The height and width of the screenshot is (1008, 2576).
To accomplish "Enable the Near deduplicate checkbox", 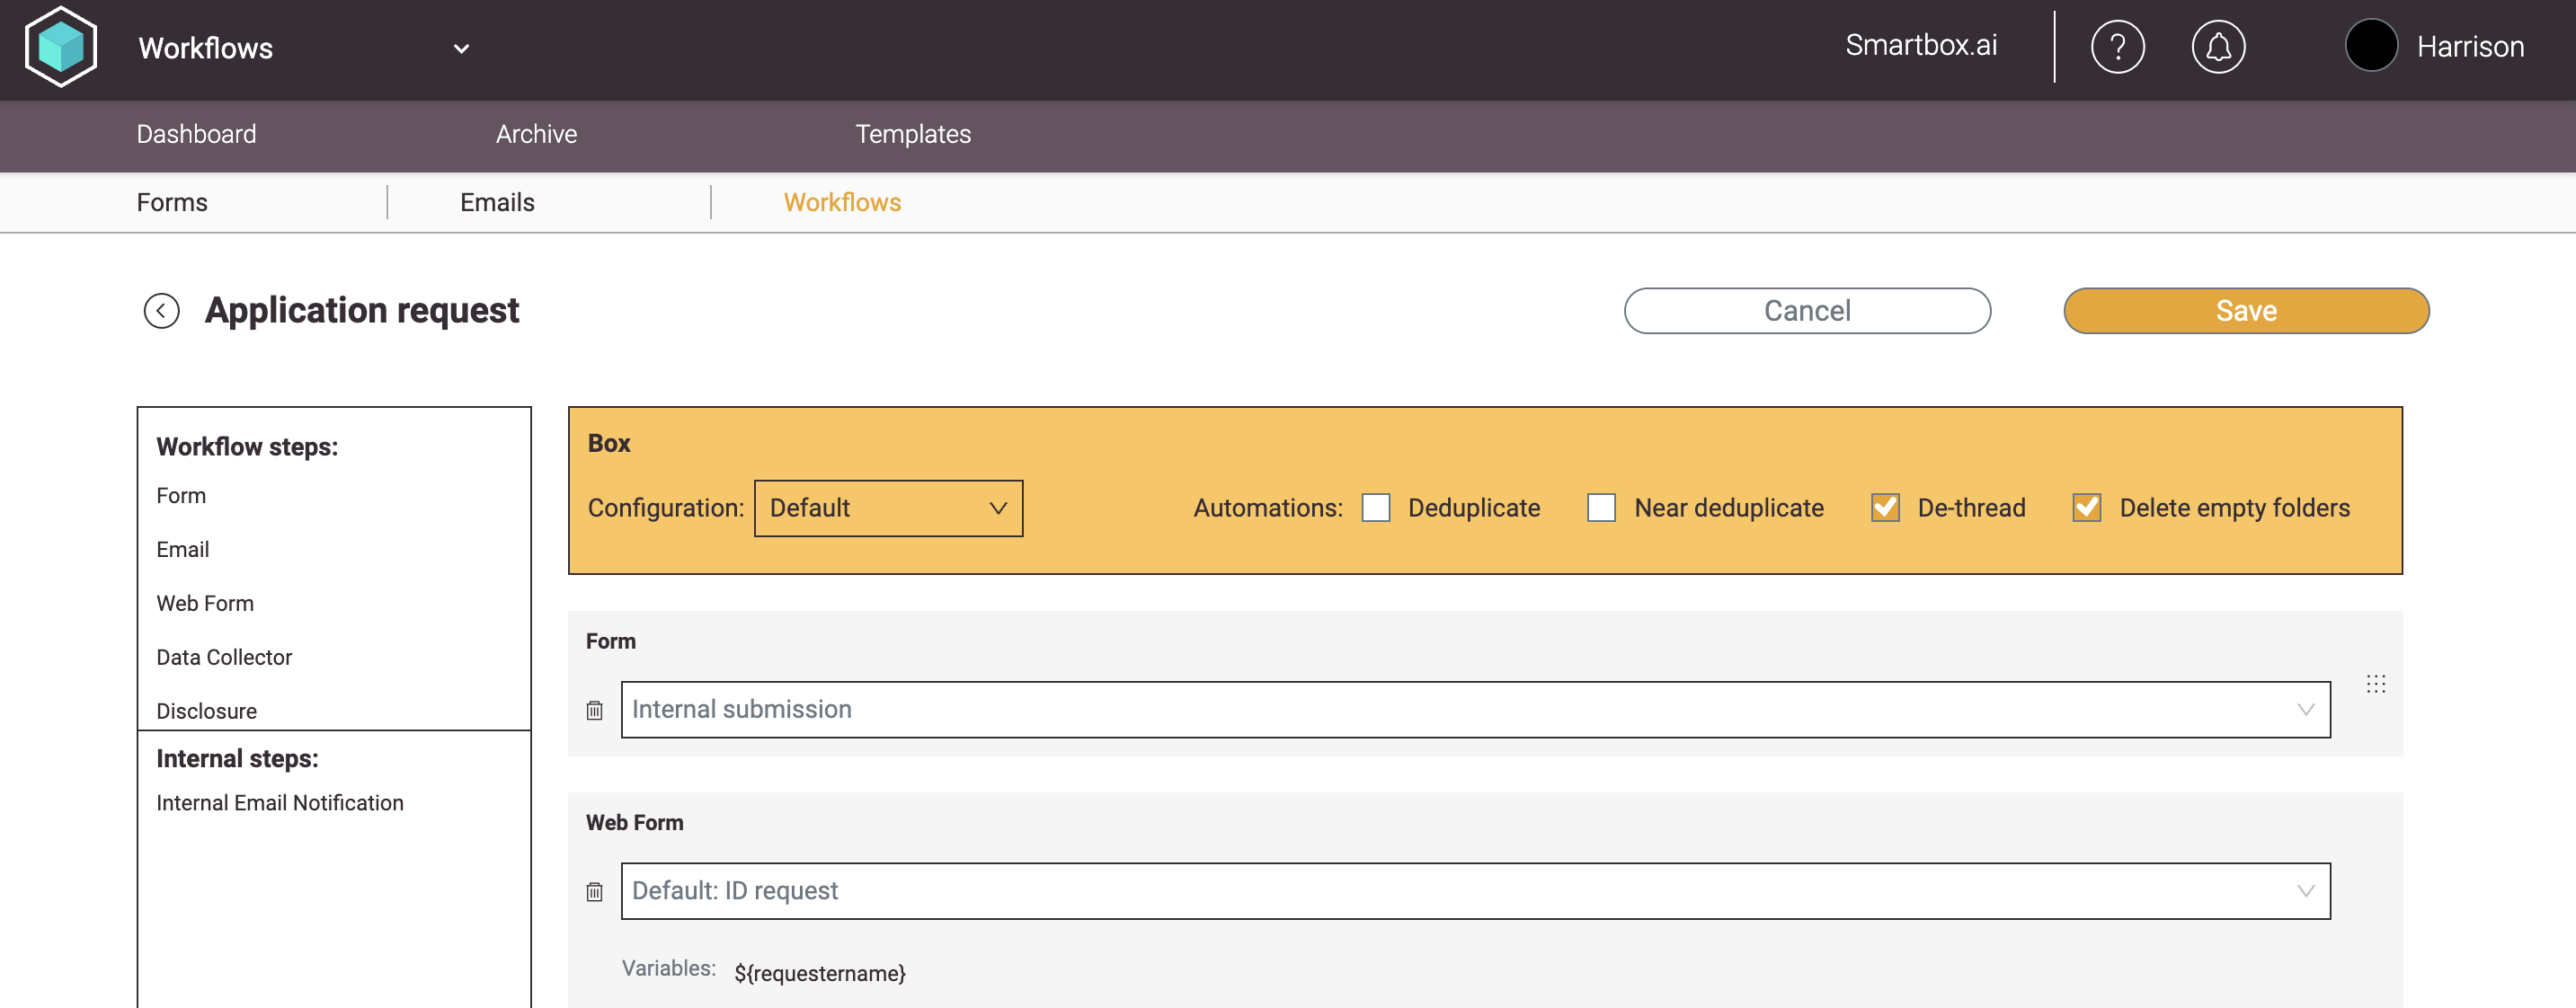I will pyautogui.click(x=1601, y=508).
